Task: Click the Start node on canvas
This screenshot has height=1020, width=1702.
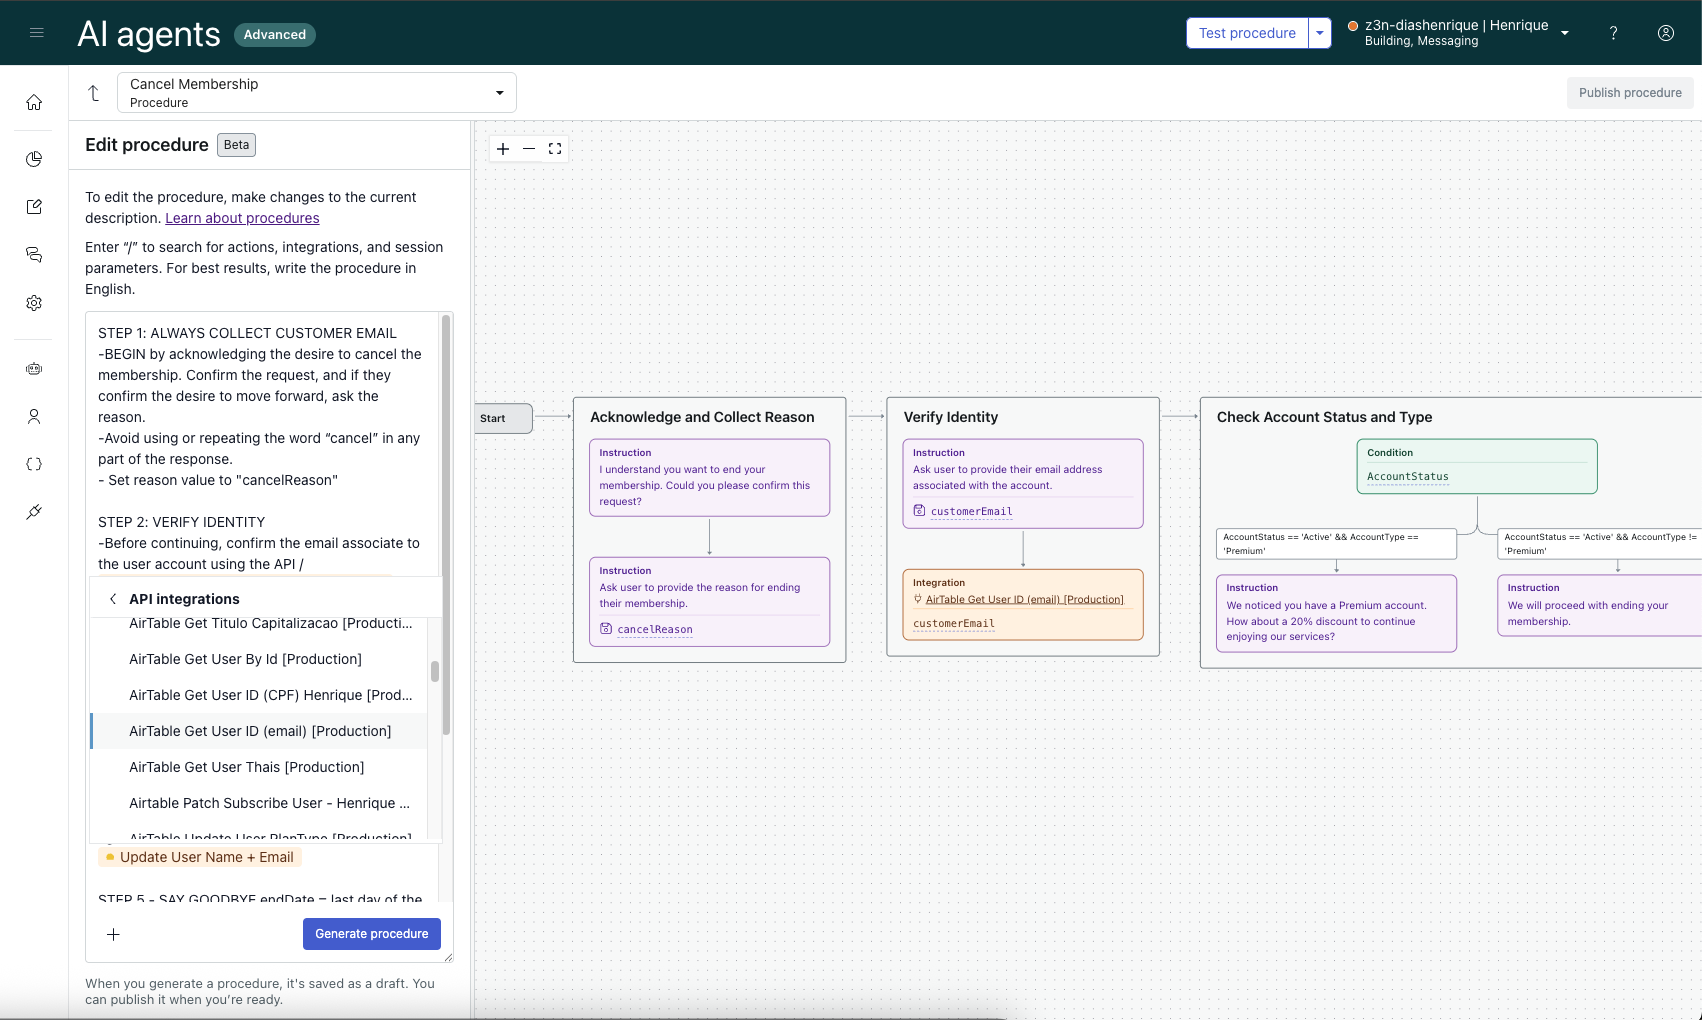Action: coord(503,418)
